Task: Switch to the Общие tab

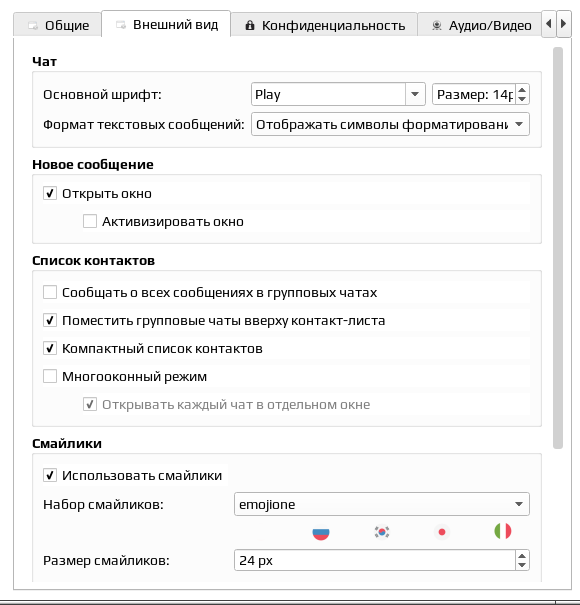Action: 58,25
